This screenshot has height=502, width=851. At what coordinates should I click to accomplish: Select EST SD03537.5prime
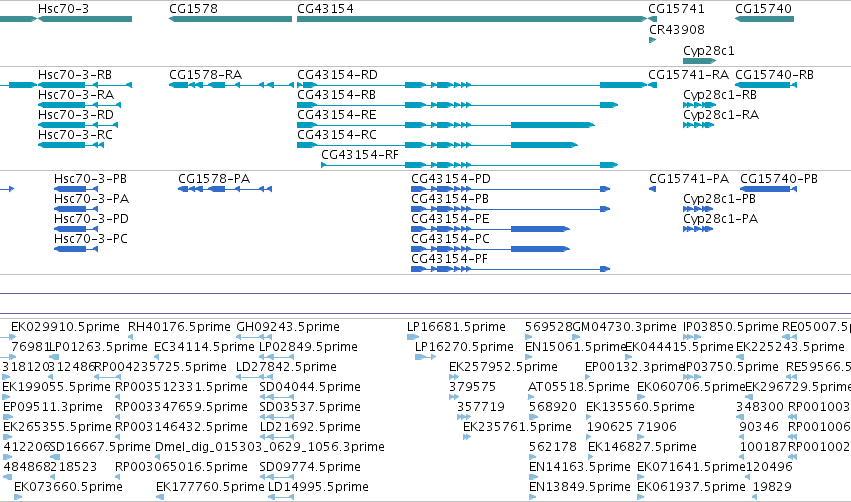[310, 407]
